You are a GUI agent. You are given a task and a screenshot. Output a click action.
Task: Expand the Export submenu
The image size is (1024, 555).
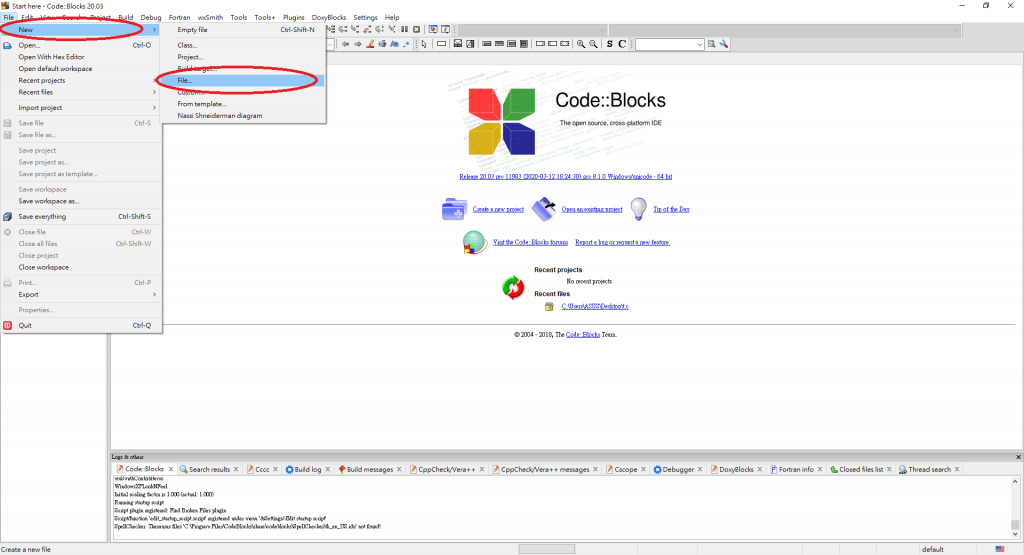point(155,294)
